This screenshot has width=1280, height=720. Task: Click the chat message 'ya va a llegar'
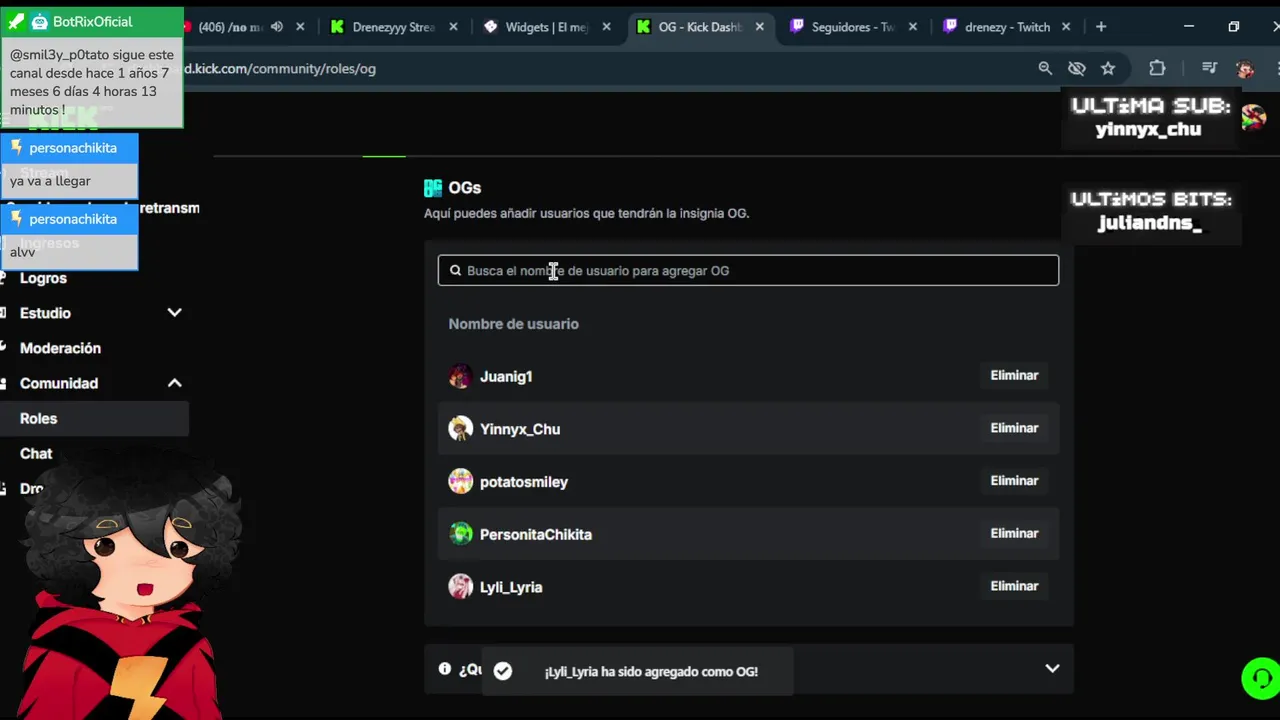click(50, 181)
